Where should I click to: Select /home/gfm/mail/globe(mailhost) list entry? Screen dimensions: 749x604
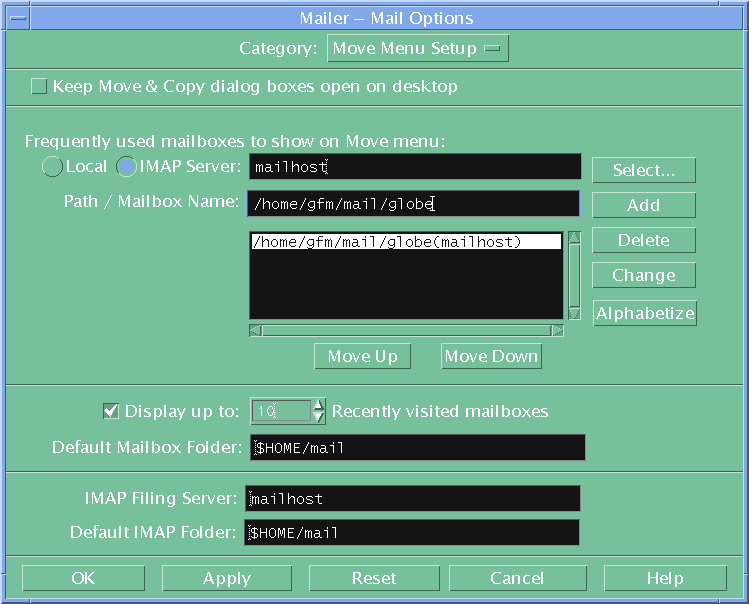point(405,242)
